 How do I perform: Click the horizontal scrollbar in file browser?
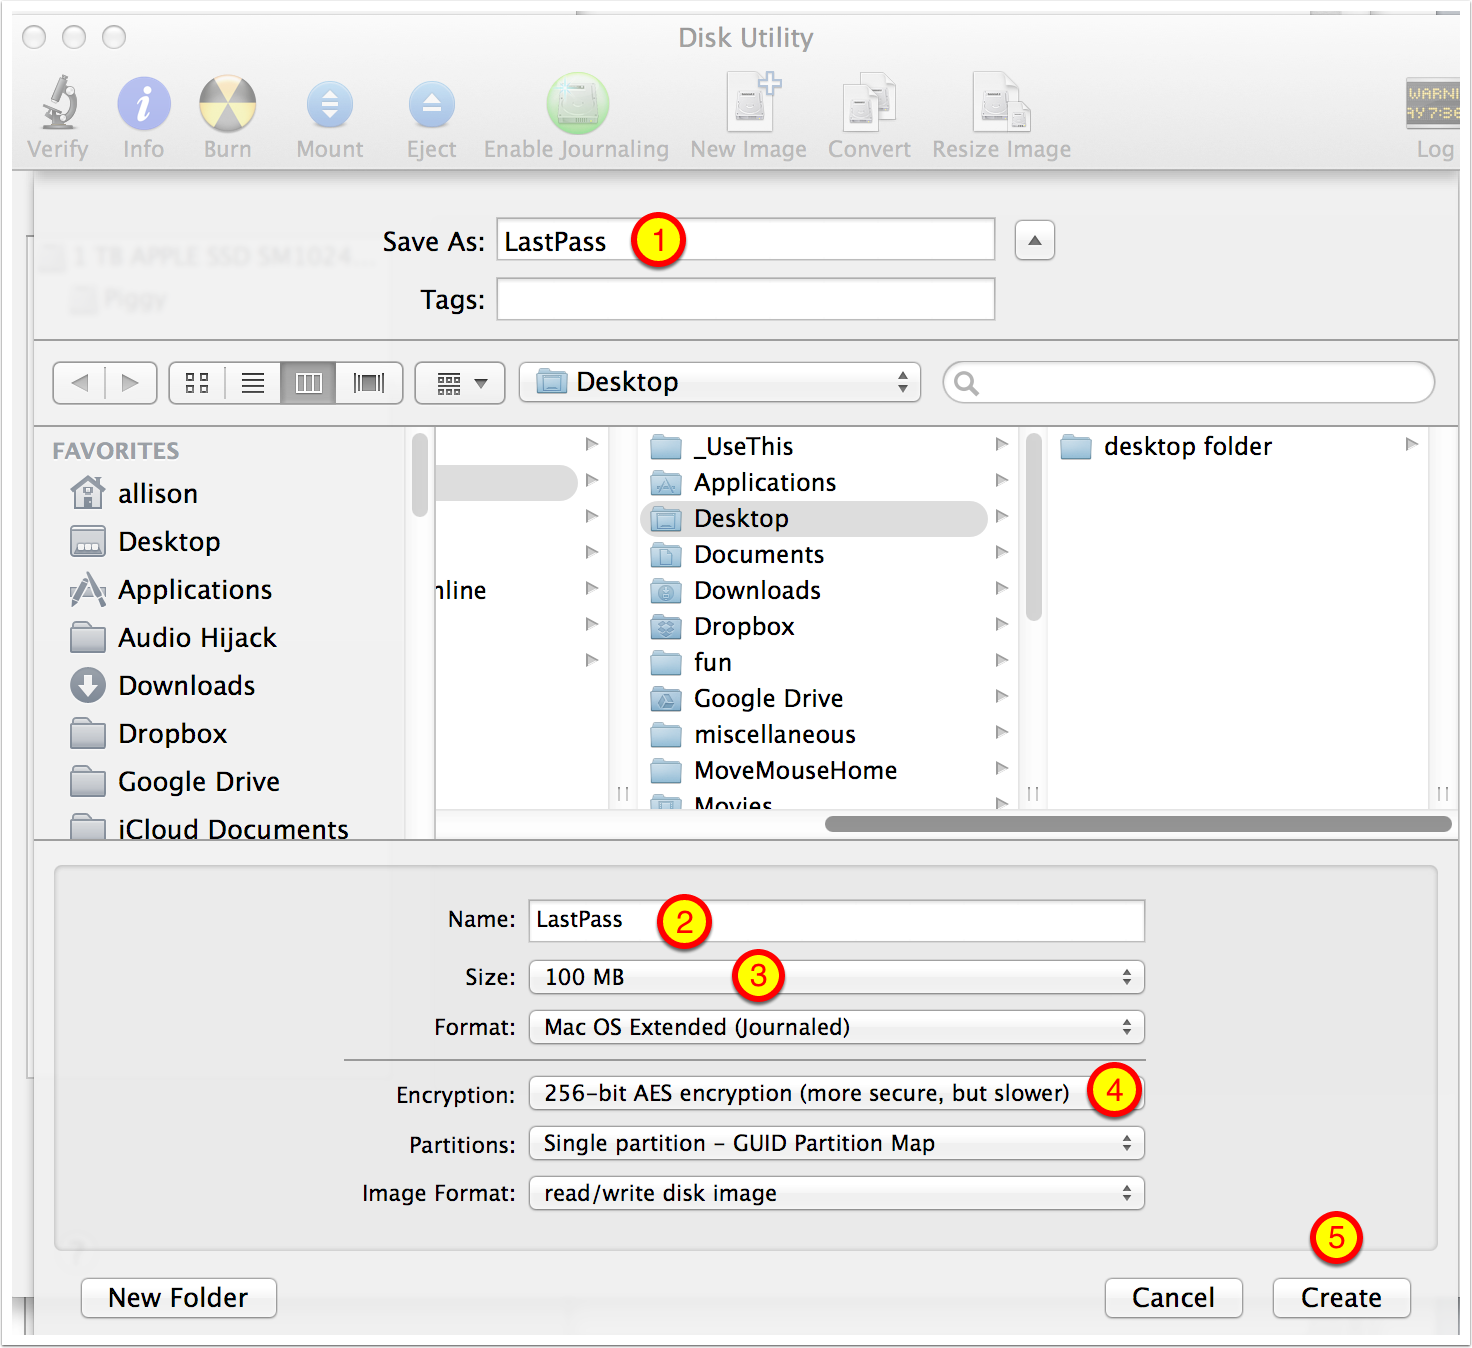[x=1137, y=824]
